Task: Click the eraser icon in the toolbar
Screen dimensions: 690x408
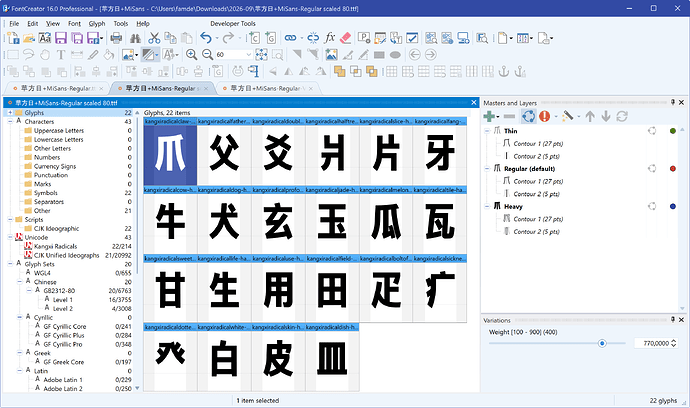Action: (x=346, y=38)
